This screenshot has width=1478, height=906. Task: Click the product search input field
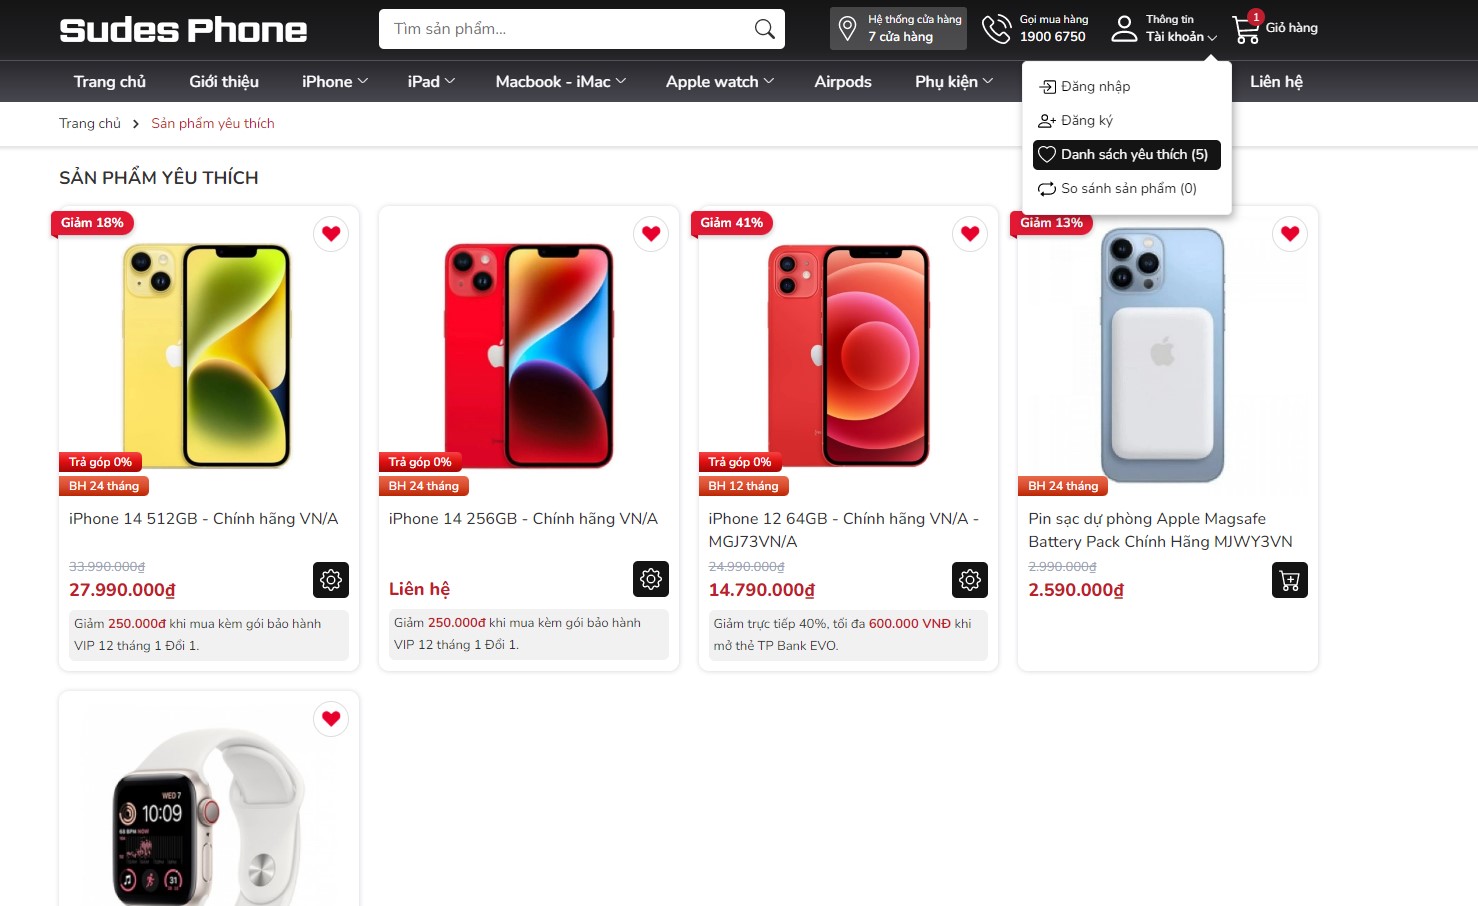coord(565,29)
